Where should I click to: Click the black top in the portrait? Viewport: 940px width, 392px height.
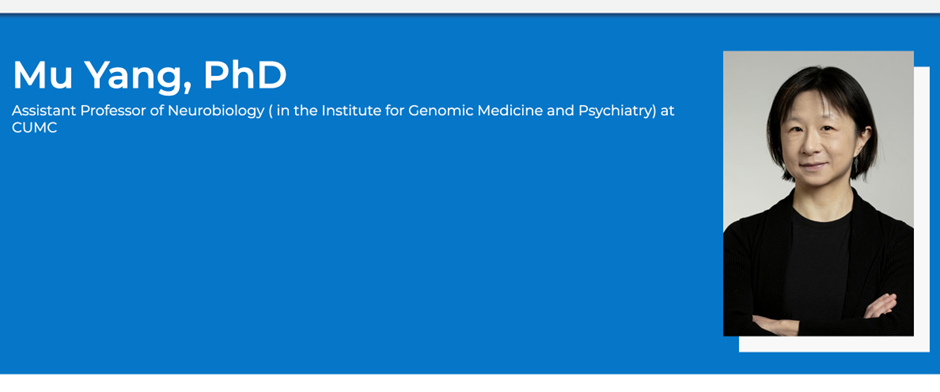point(817,264)
